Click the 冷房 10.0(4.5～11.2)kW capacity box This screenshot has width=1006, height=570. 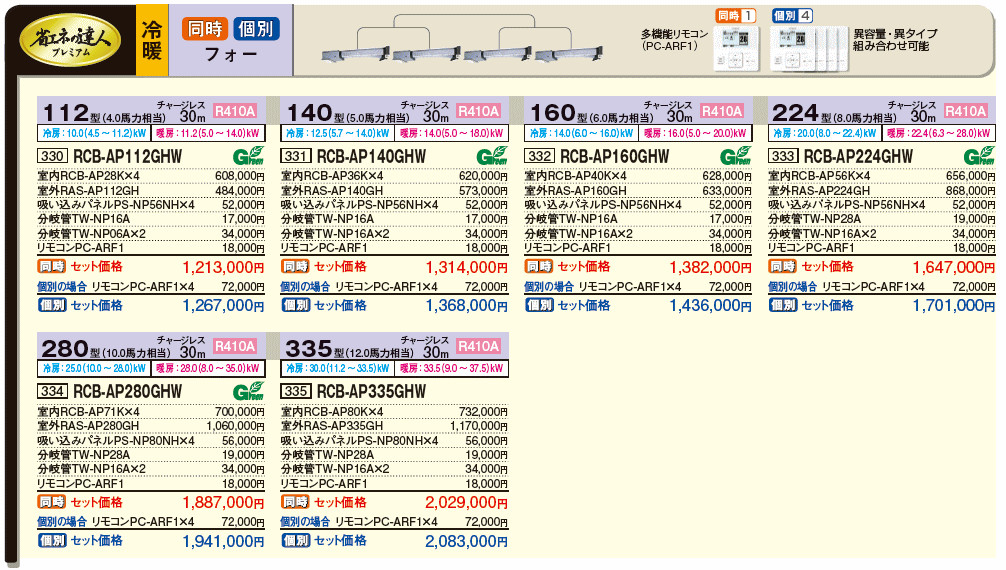pos(94,133)
